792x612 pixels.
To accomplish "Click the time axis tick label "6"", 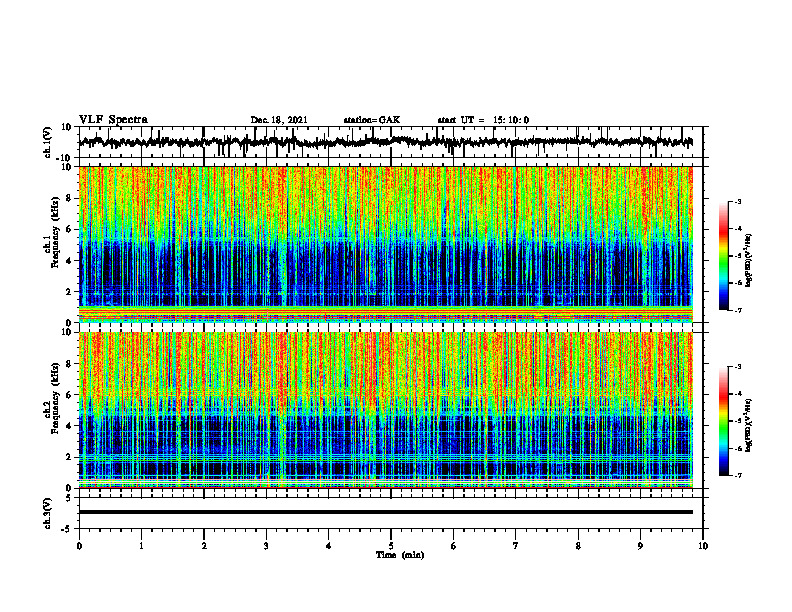I will pos(454,546).
